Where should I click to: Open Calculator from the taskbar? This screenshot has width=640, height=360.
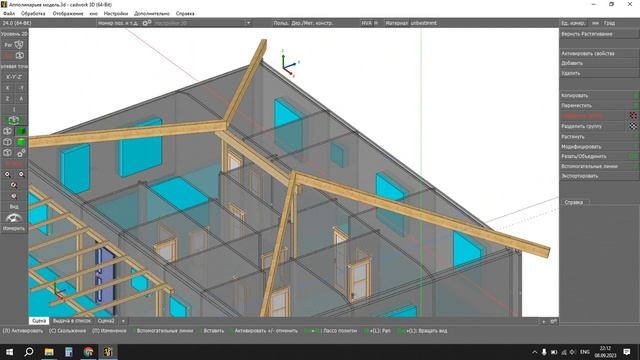pyautogui.click(x=69, y=351)
